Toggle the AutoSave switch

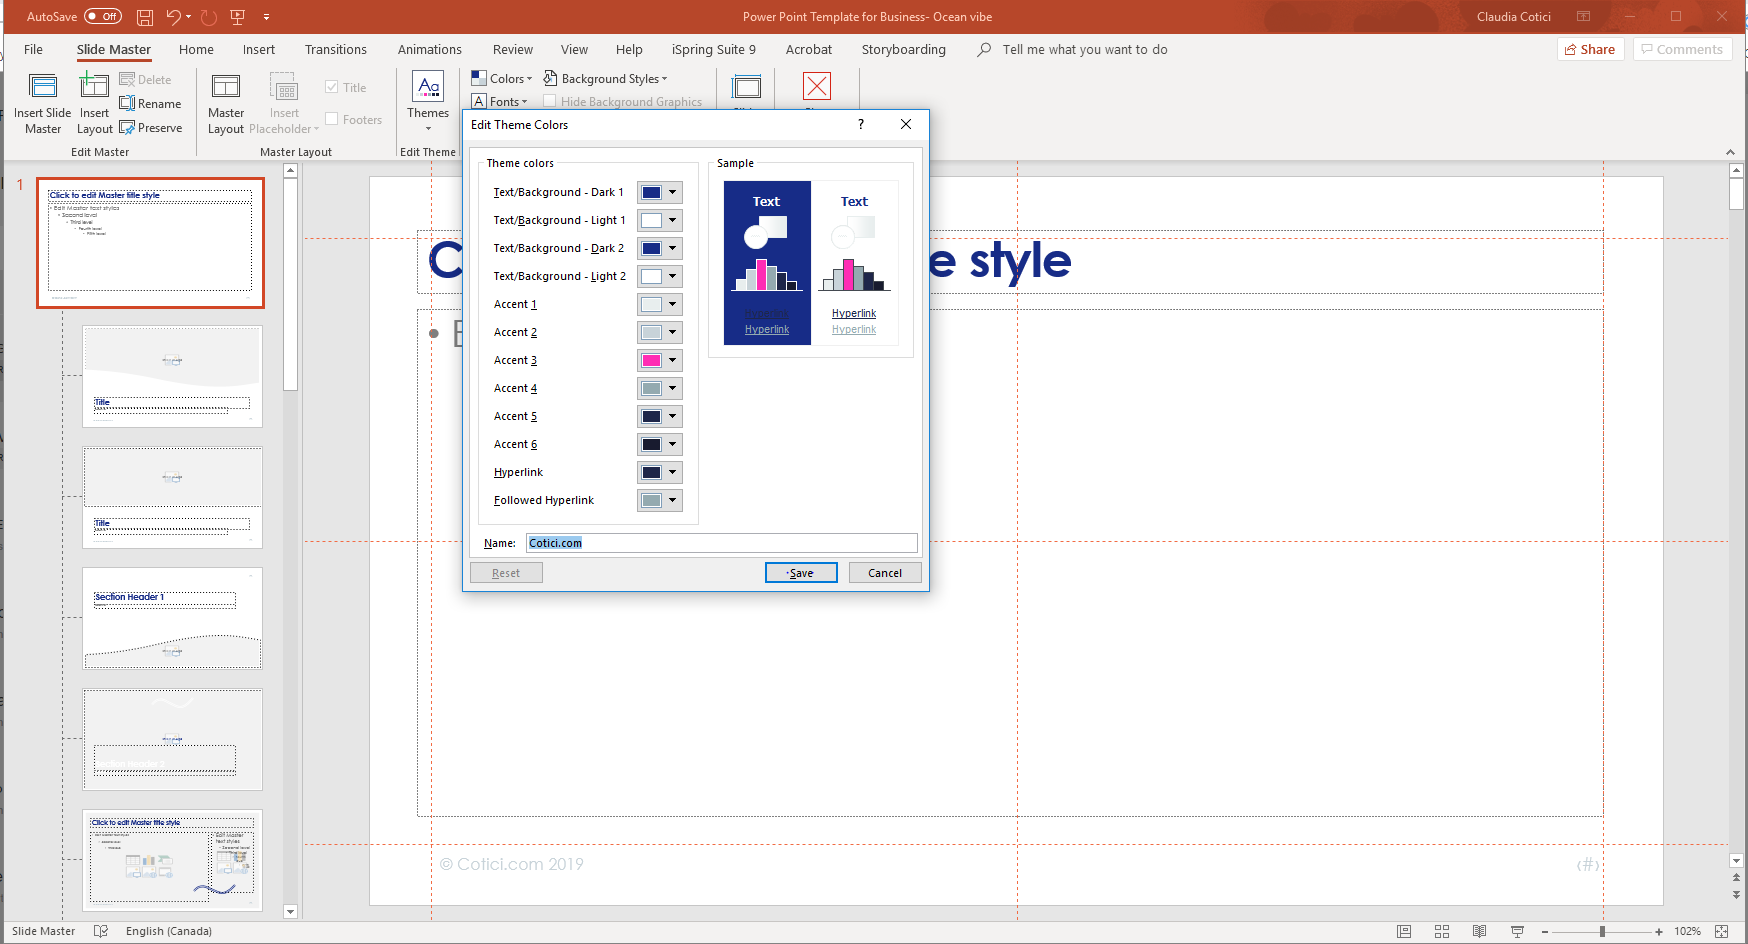[103, 17]
